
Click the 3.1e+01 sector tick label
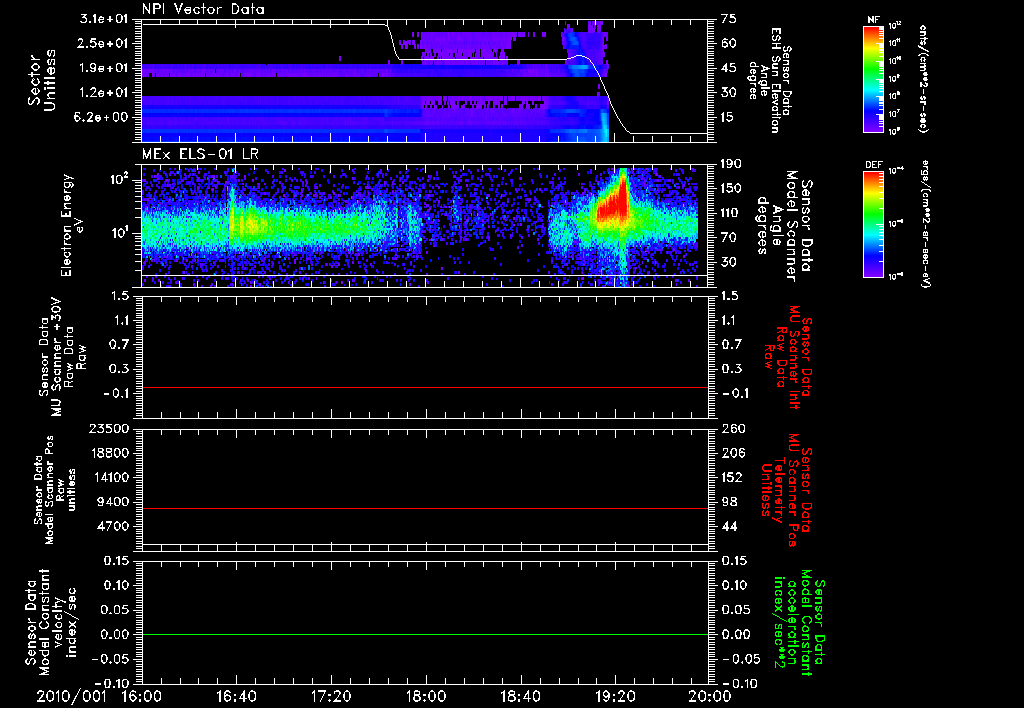tap(104, 19)
